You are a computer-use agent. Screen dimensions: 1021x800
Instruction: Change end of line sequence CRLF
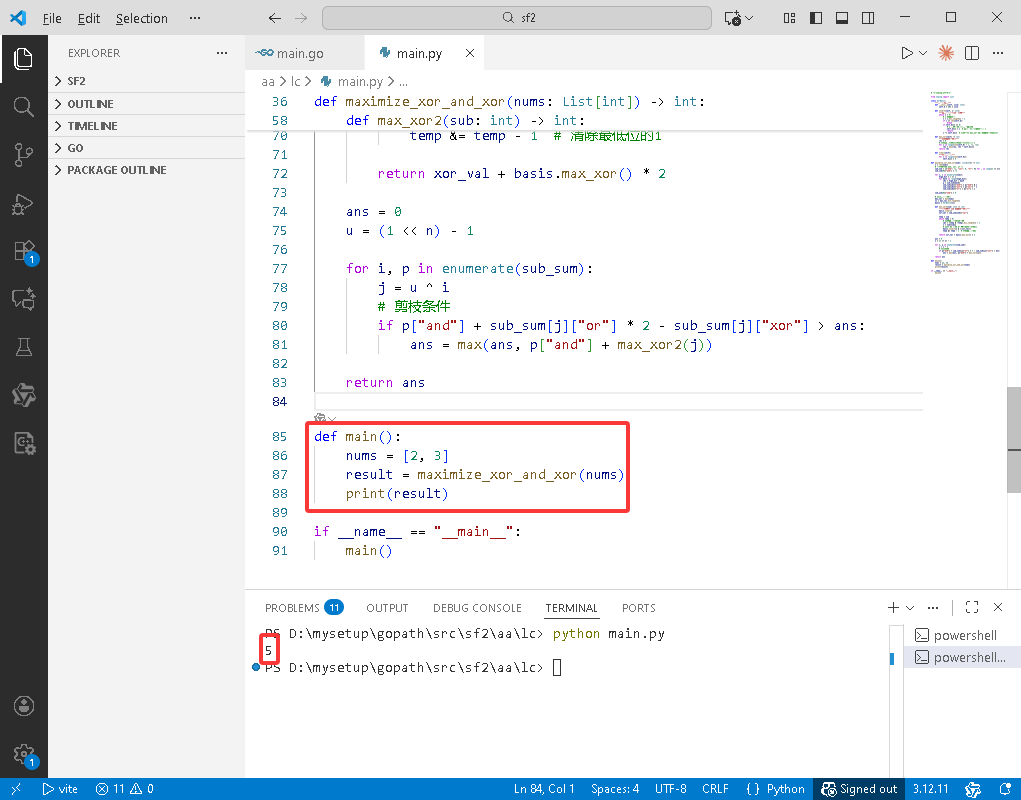715,789
